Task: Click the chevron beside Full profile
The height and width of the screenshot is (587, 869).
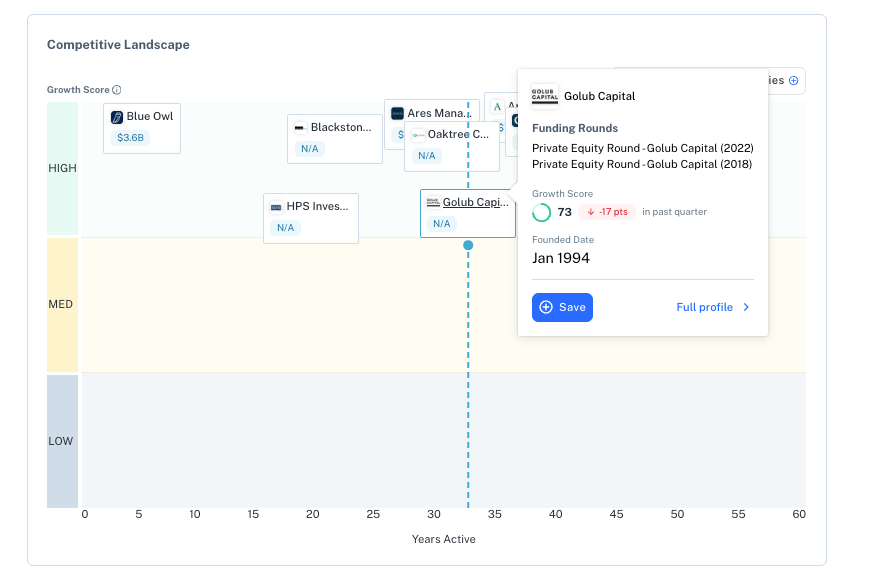Action: click(x=746, y=307)
